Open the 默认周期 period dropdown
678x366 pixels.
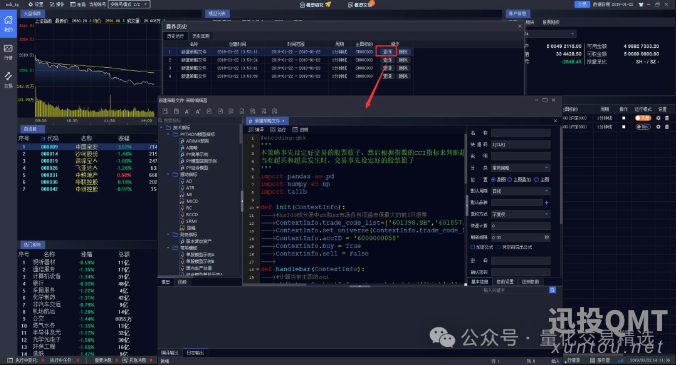[x=521, y=191]
